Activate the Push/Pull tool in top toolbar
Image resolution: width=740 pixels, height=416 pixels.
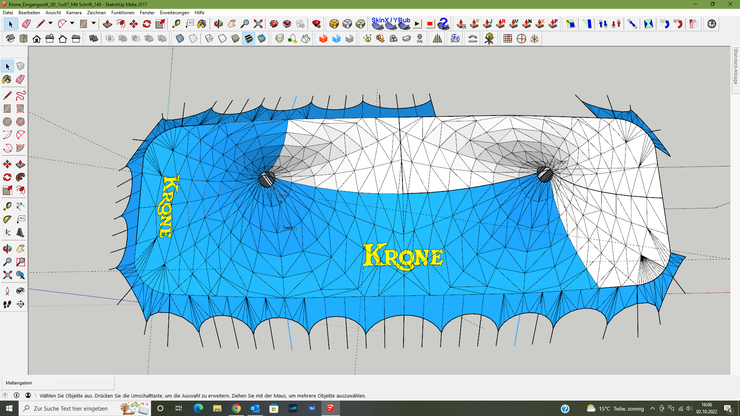point(108,24)
